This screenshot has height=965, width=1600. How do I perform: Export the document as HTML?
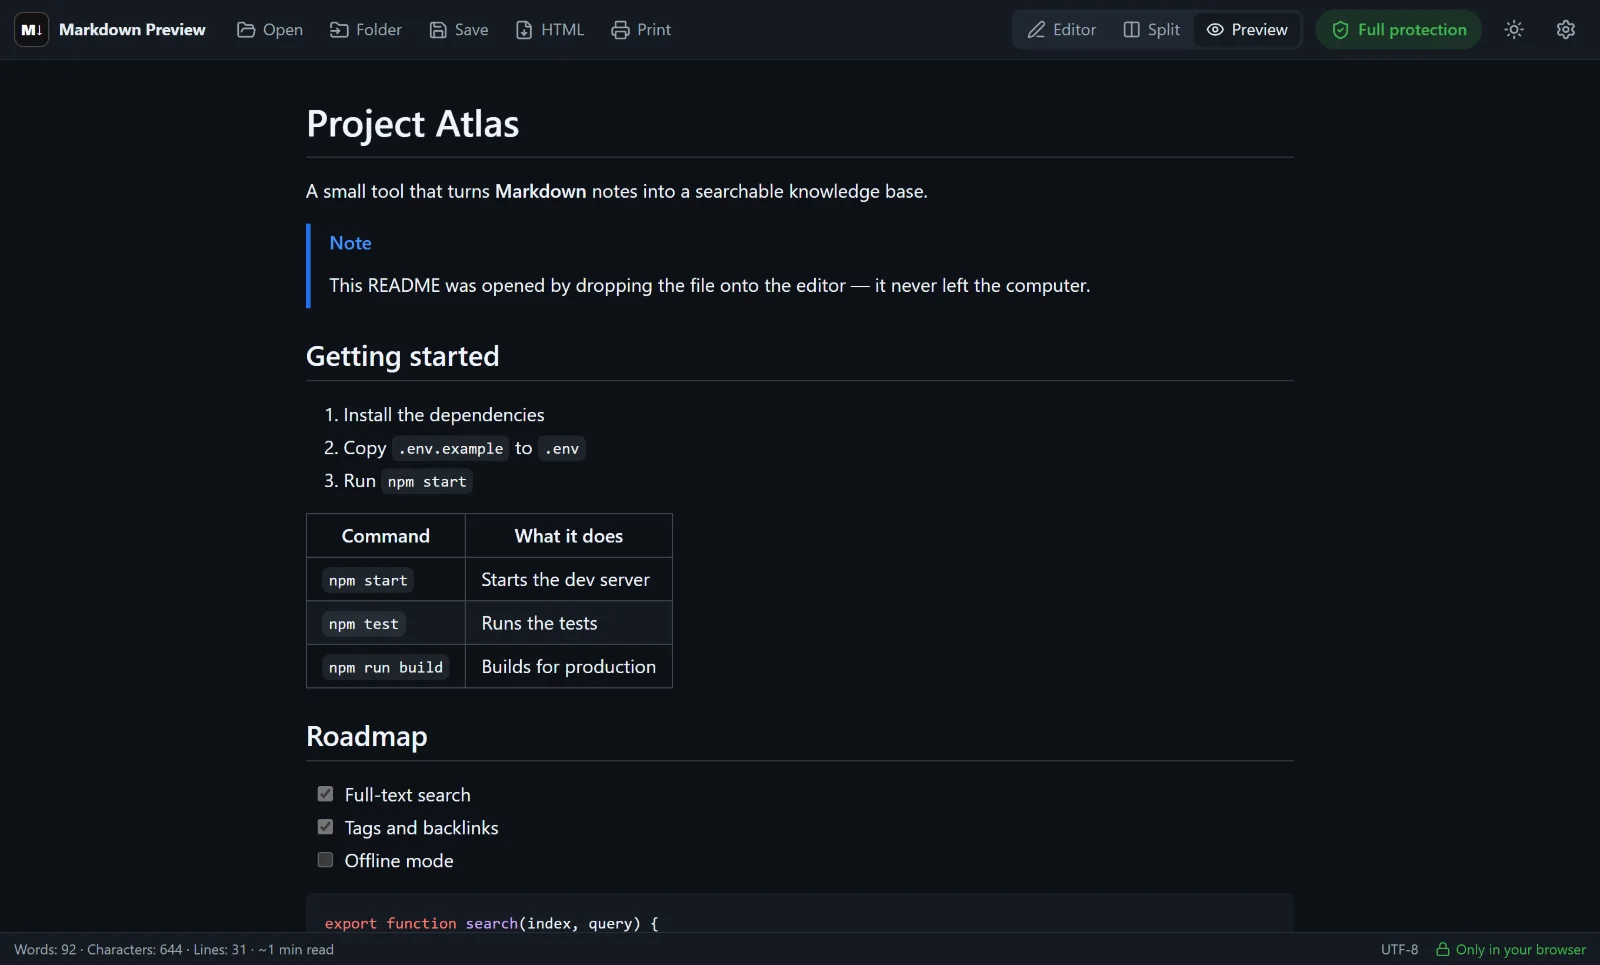point(550,30)
